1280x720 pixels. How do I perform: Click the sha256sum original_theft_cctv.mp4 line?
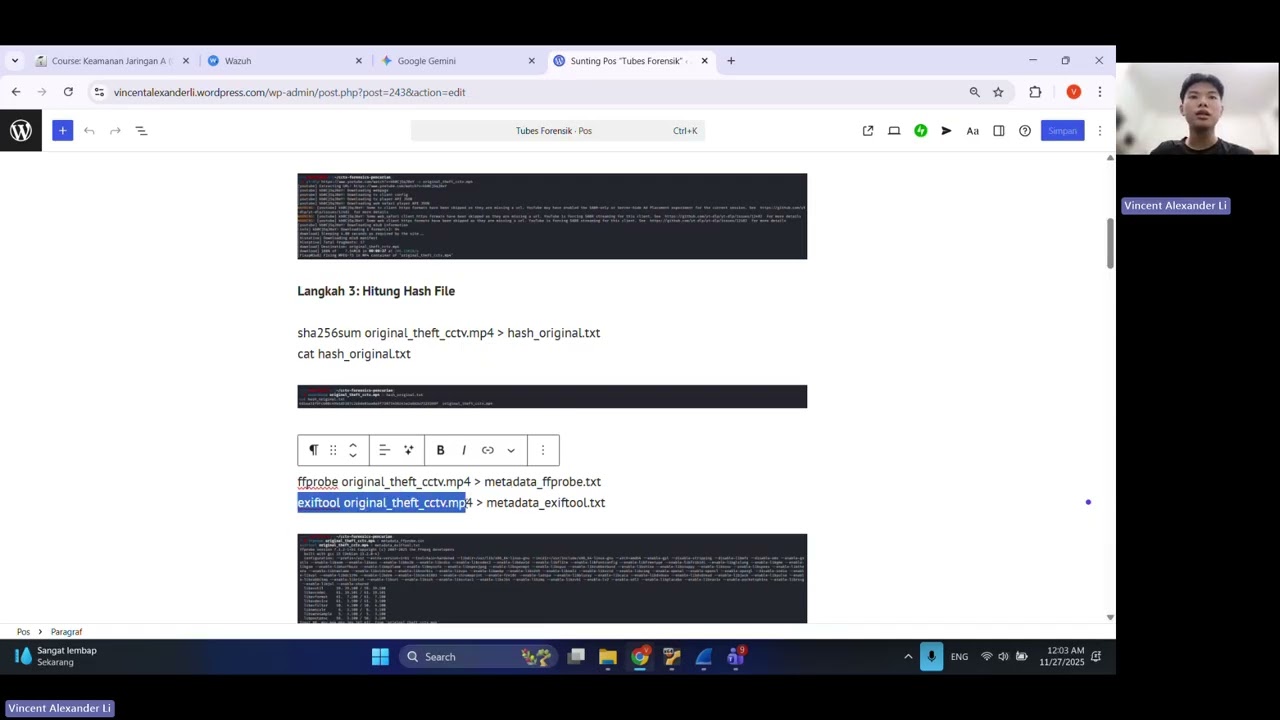tap(448, 333)
